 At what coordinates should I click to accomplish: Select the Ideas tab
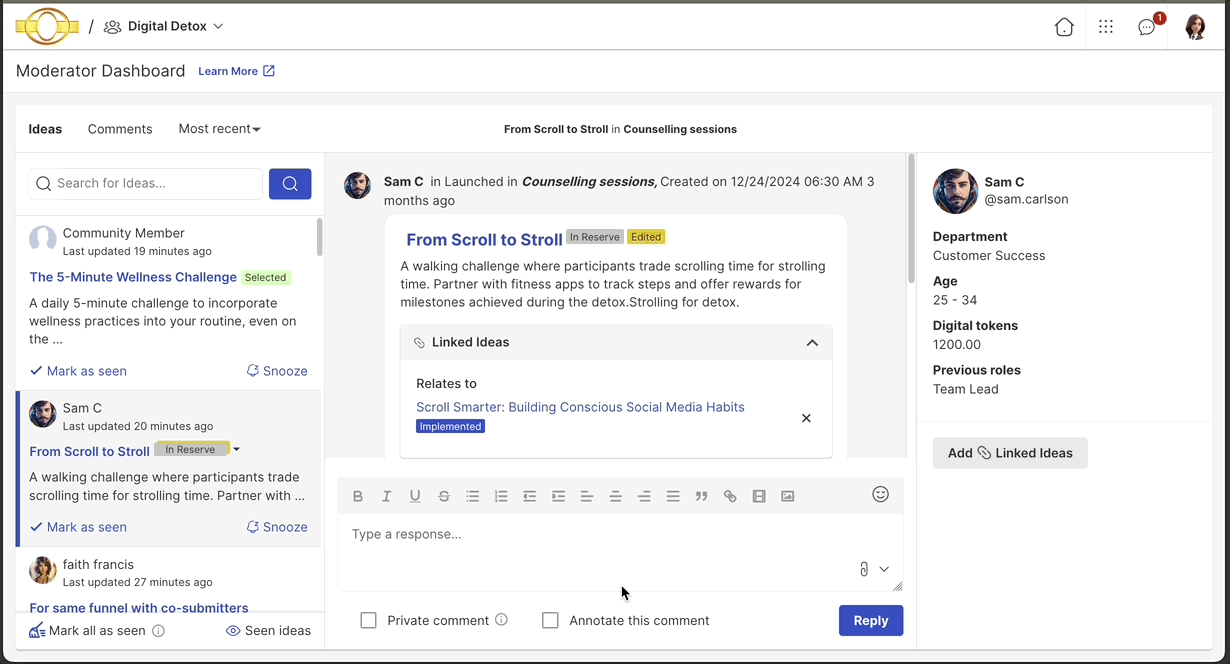click(x=45, y=129)
